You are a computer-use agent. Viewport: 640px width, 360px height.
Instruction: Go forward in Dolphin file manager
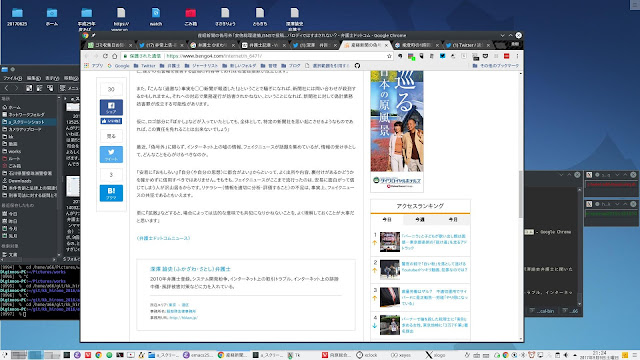click(16, 88)
